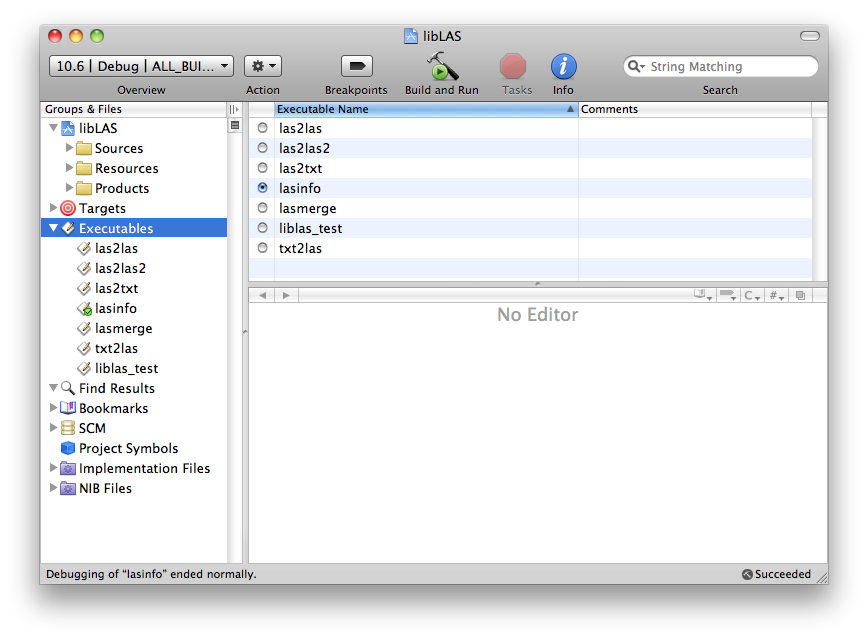Click the Breakpoints toolbar icon
Screen dimensions: 868x639
[x=356, y=67]
